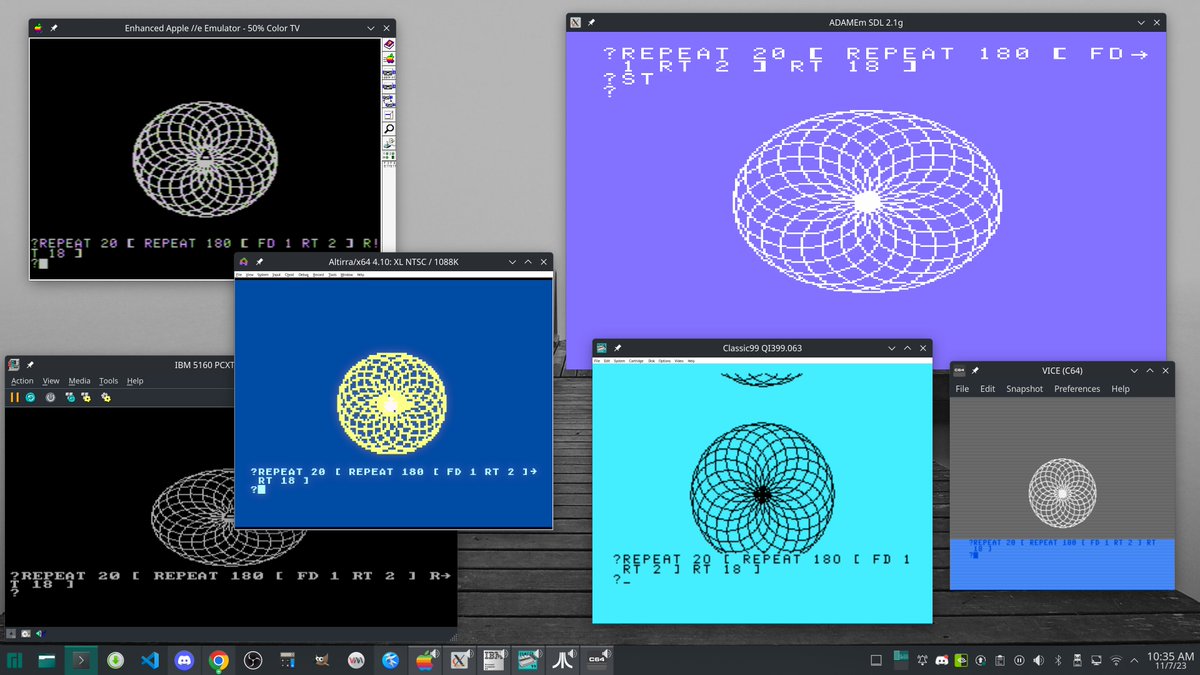The image size is (1200, 675).
Task: Switch to Classic99 taskbar entry
Action: coord(529,660)
